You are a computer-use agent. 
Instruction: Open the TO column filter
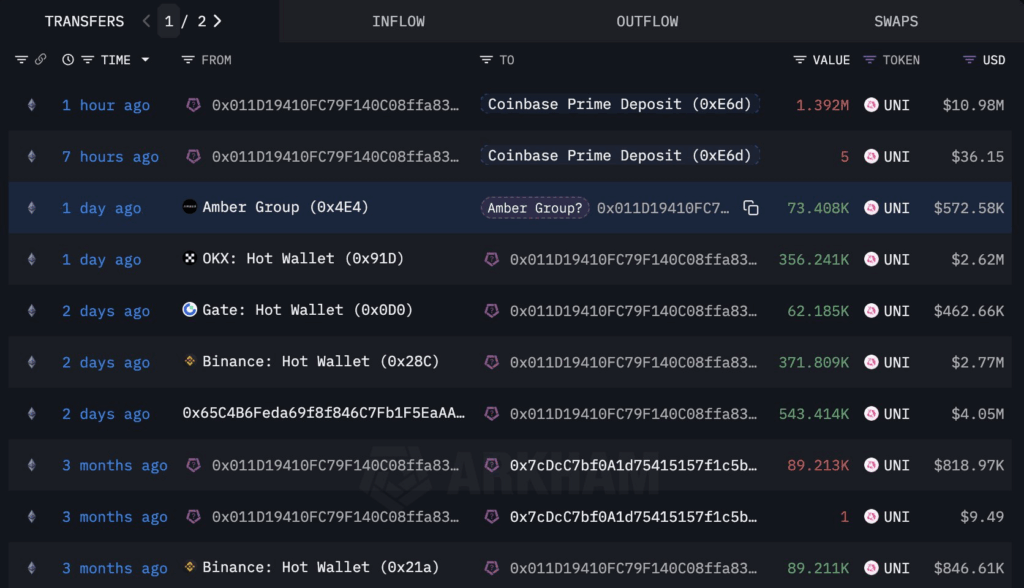click(x=486, y=60)
